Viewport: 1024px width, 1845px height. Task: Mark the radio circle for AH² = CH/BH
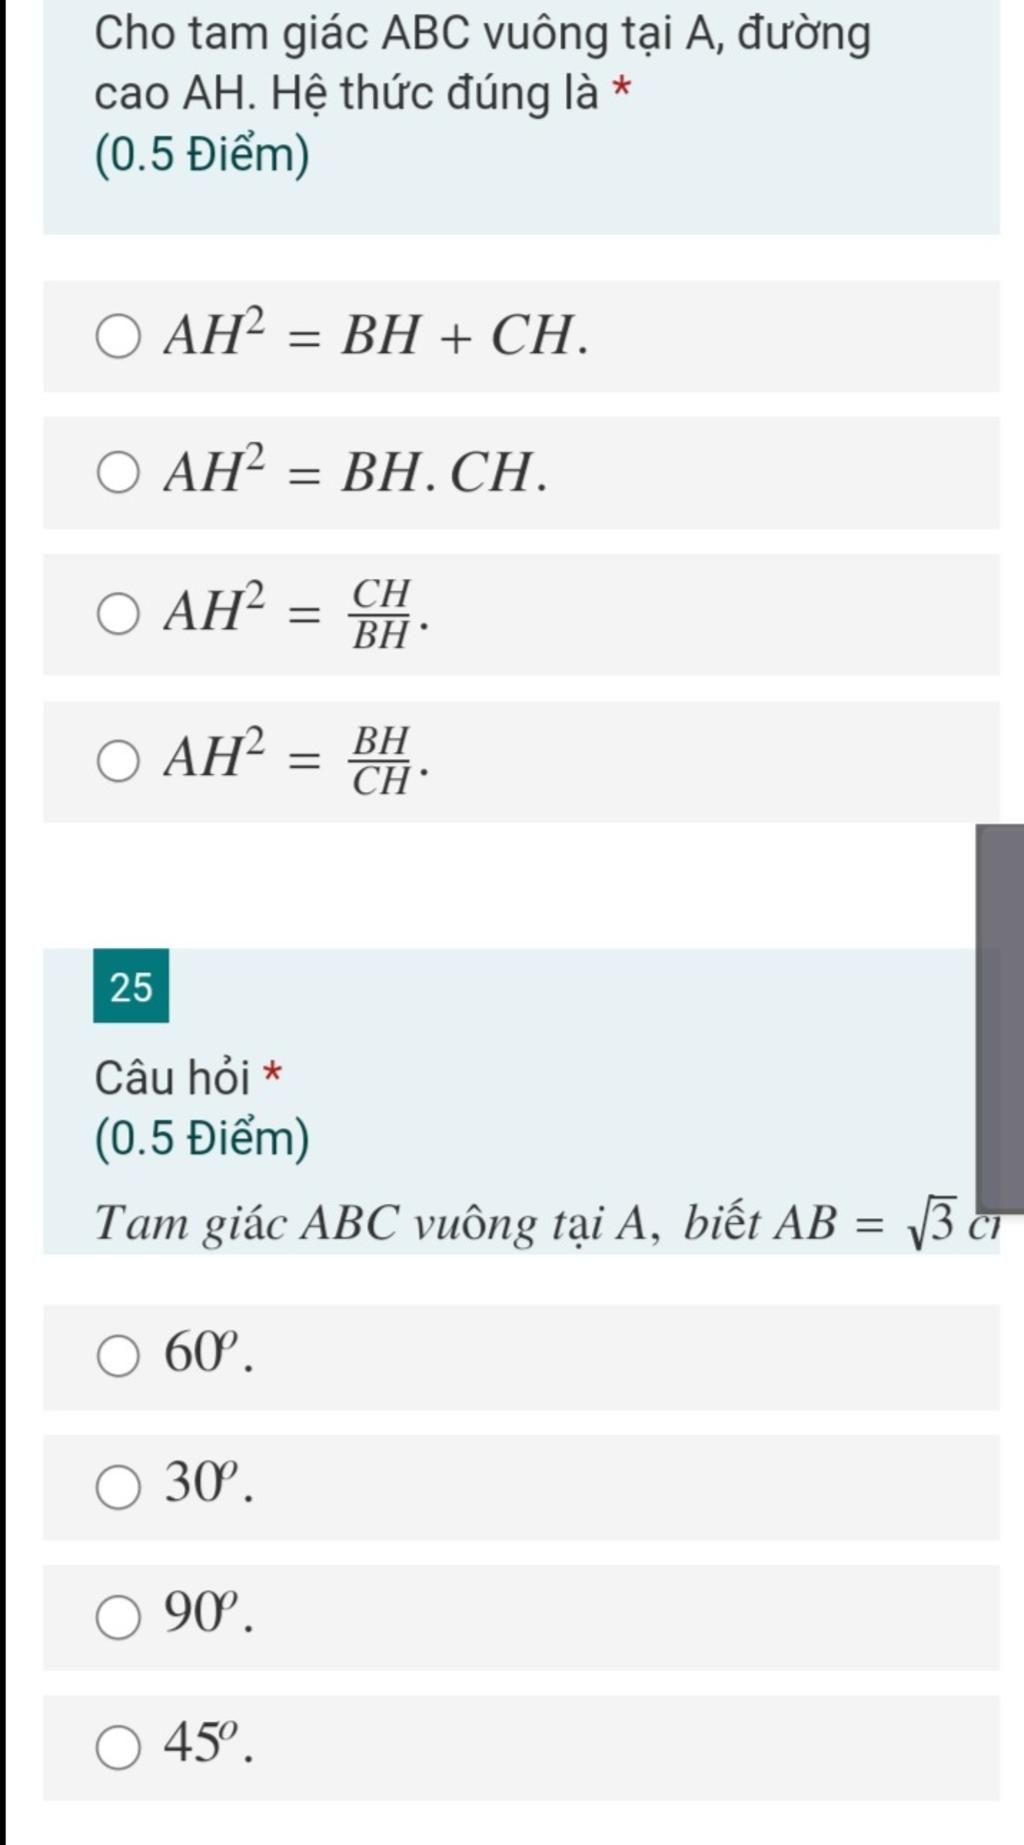[x=118, y=614]
